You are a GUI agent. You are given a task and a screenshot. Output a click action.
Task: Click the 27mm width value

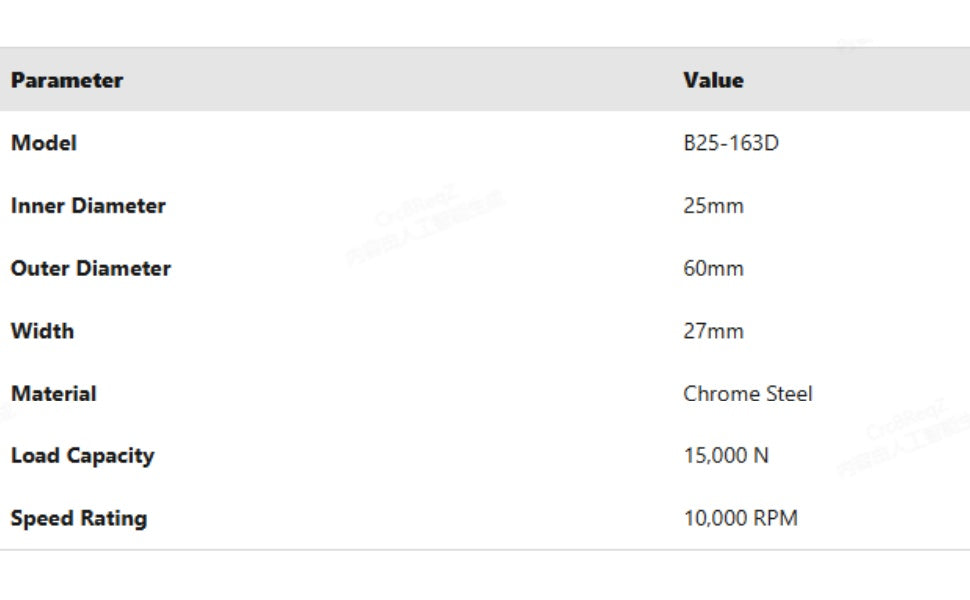click(713, 331)
